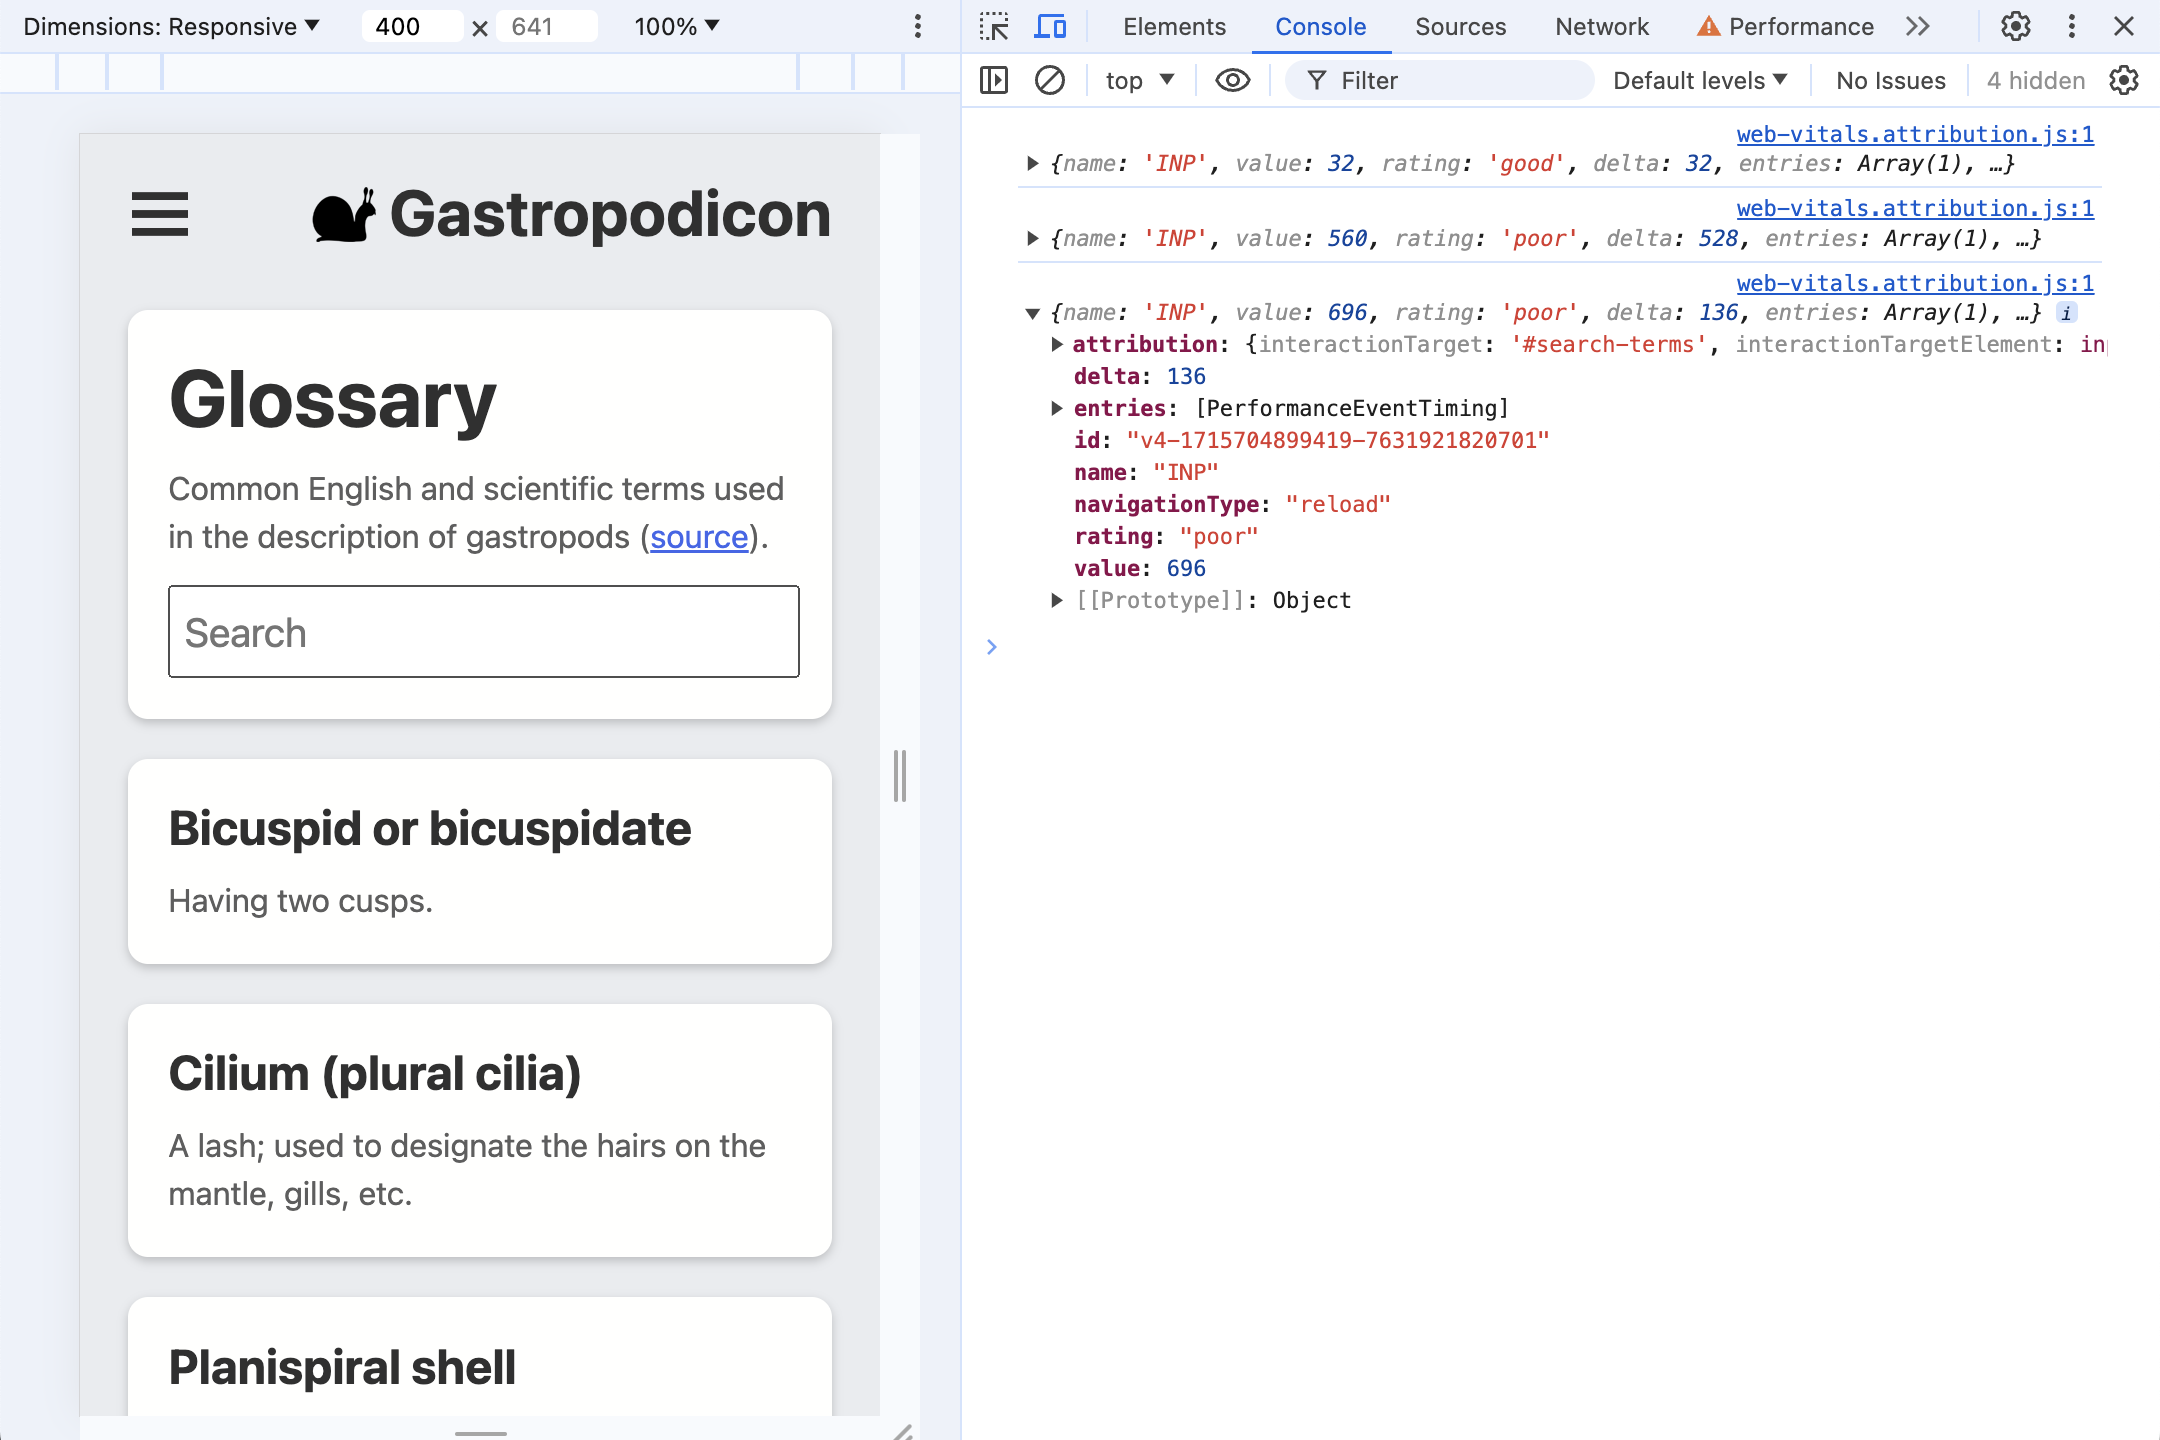Viewport: 2160px width, 1440px height.
Task: Expand the Prototype object in console
Action: pos(1058,599)
